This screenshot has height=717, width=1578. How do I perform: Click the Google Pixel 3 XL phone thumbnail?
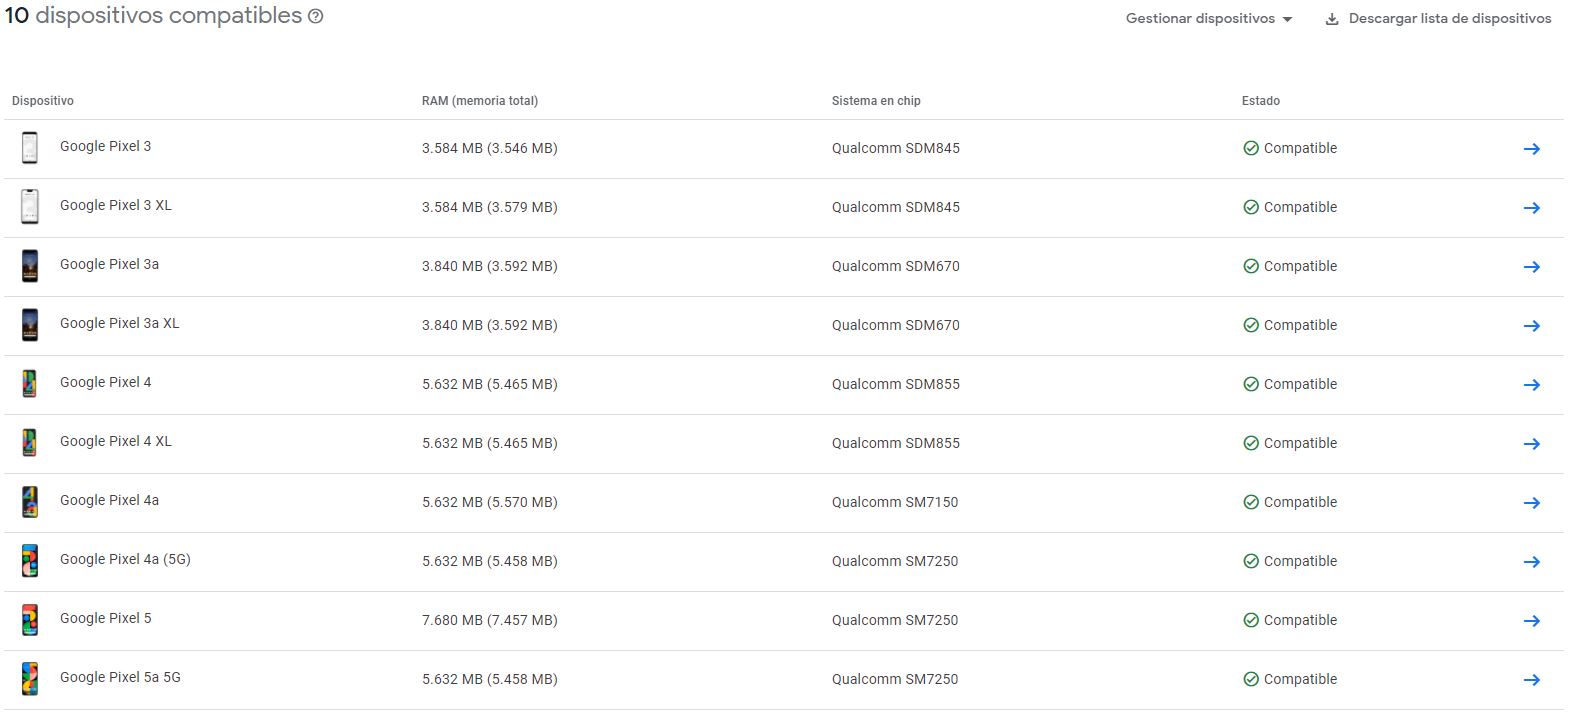[x=30, y=207]
